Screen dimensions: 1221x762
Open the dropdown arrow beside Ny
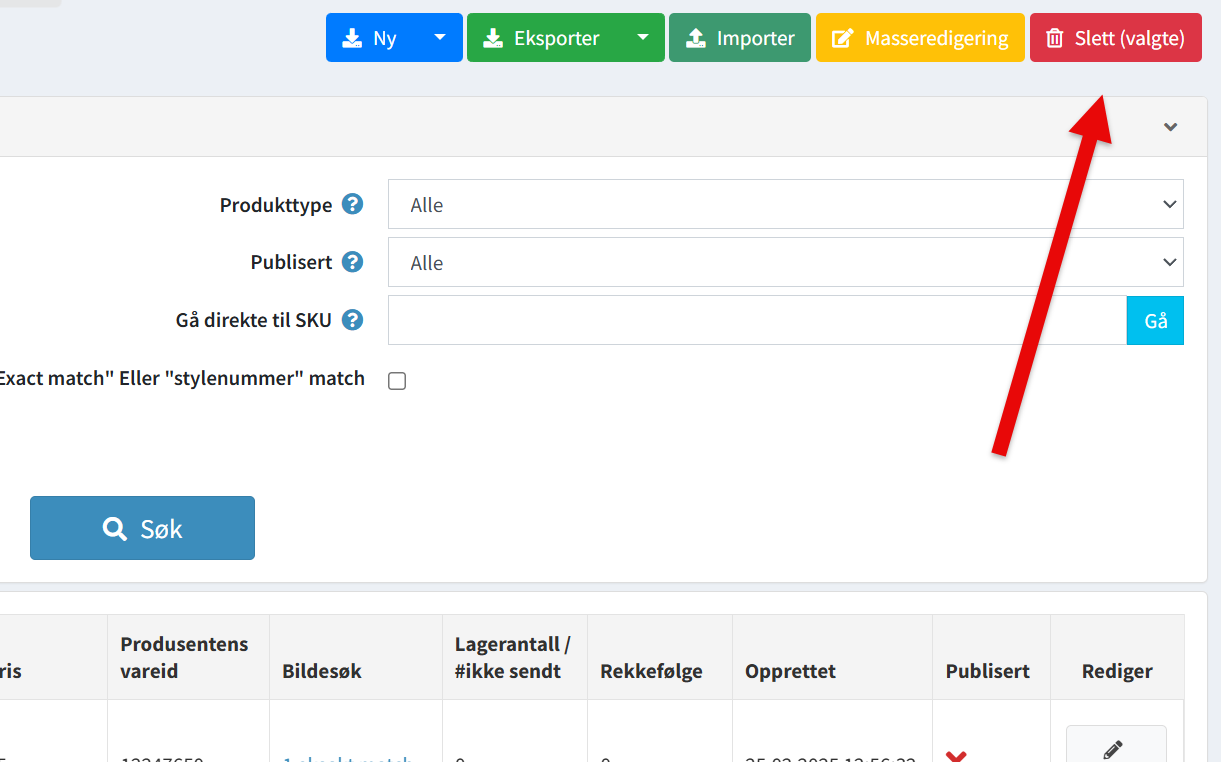point(440,38)
